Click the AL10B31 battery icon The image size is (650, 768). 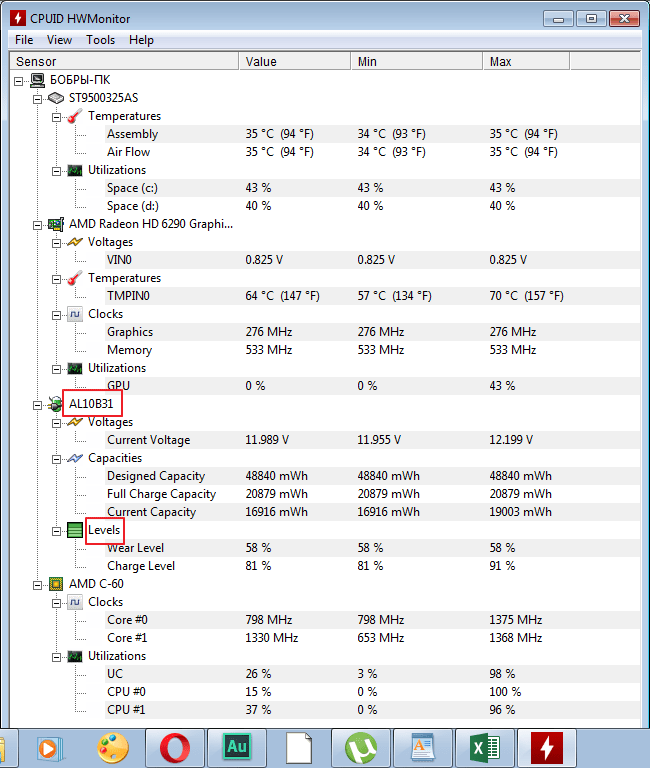coord(55,405)
